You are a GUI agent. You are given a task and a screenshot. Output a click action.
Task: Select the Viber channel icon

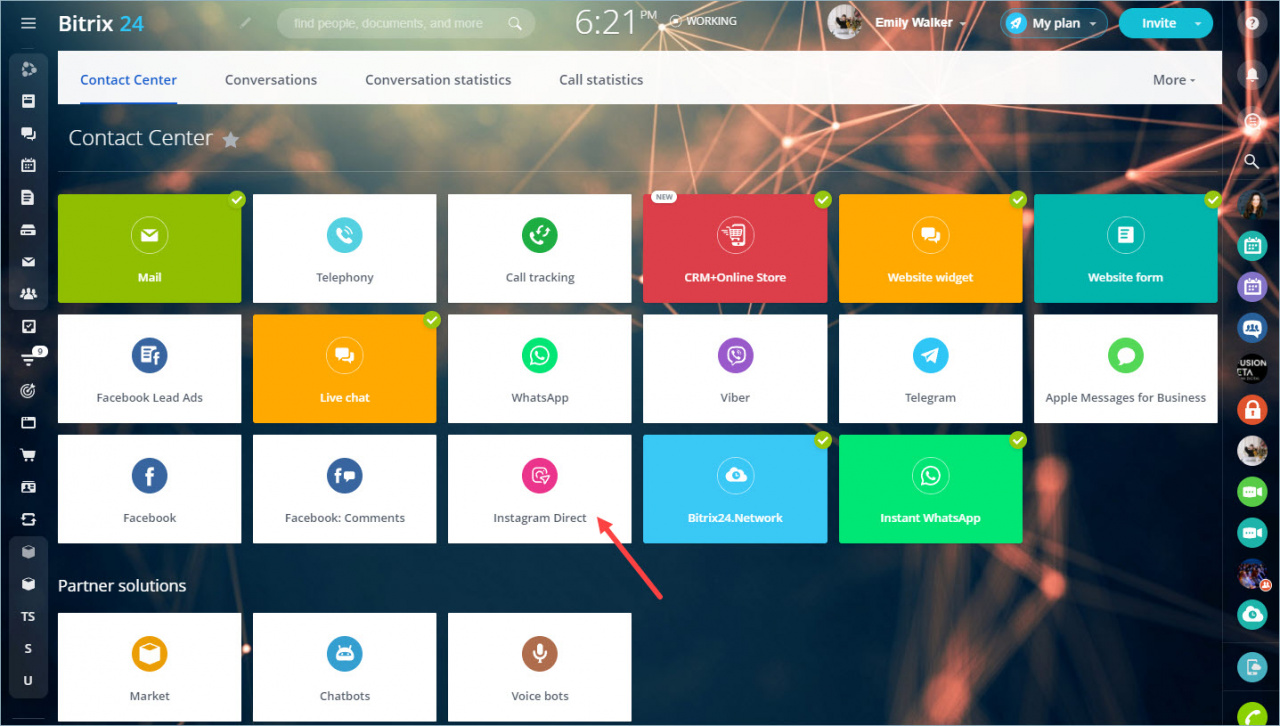coord(735,356)
